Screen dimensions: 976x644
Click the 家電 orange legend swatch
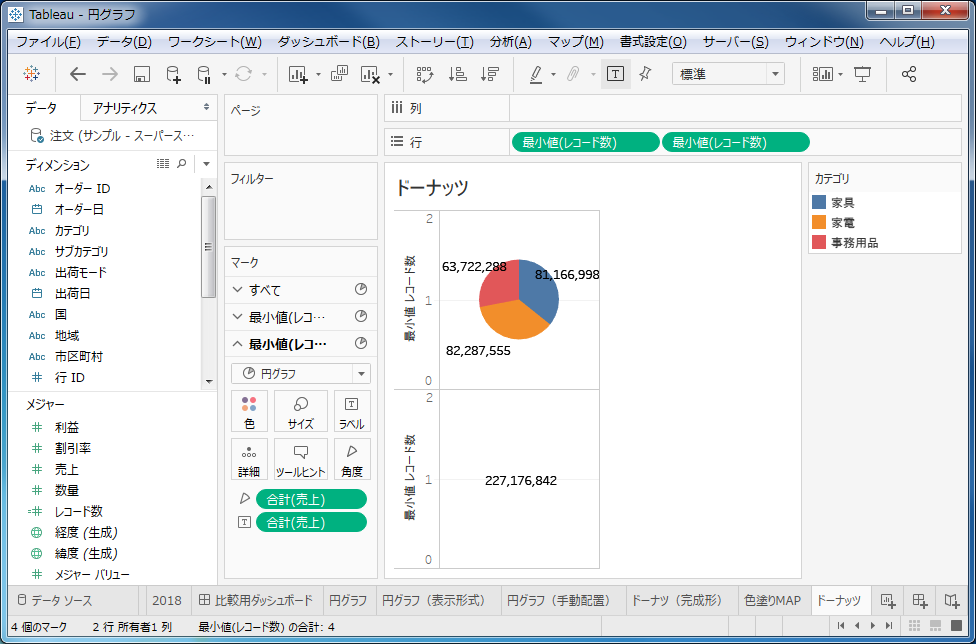(x=819, y=222)
